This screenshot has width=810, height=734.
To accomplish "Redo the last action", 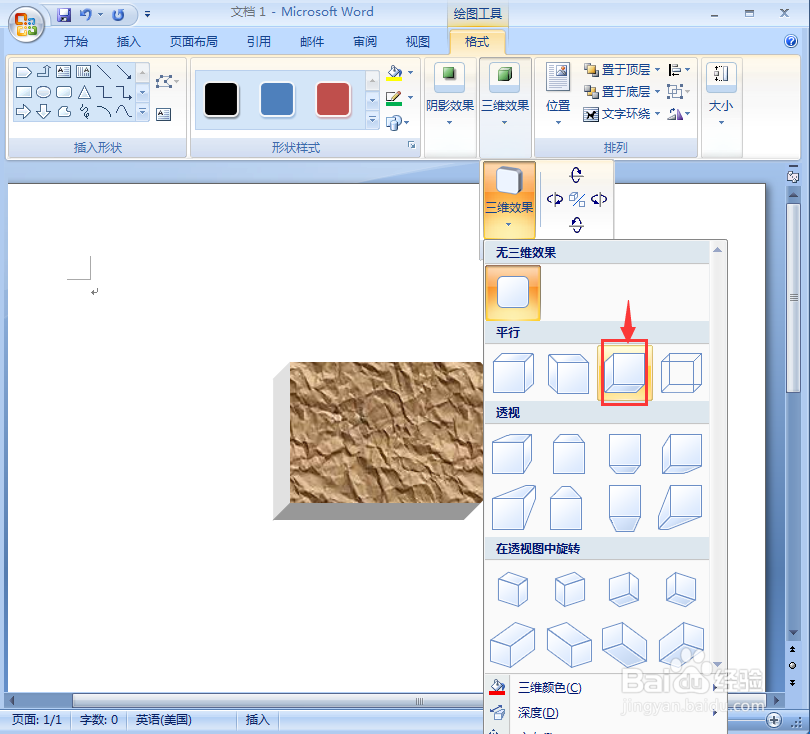I will 118,14.
